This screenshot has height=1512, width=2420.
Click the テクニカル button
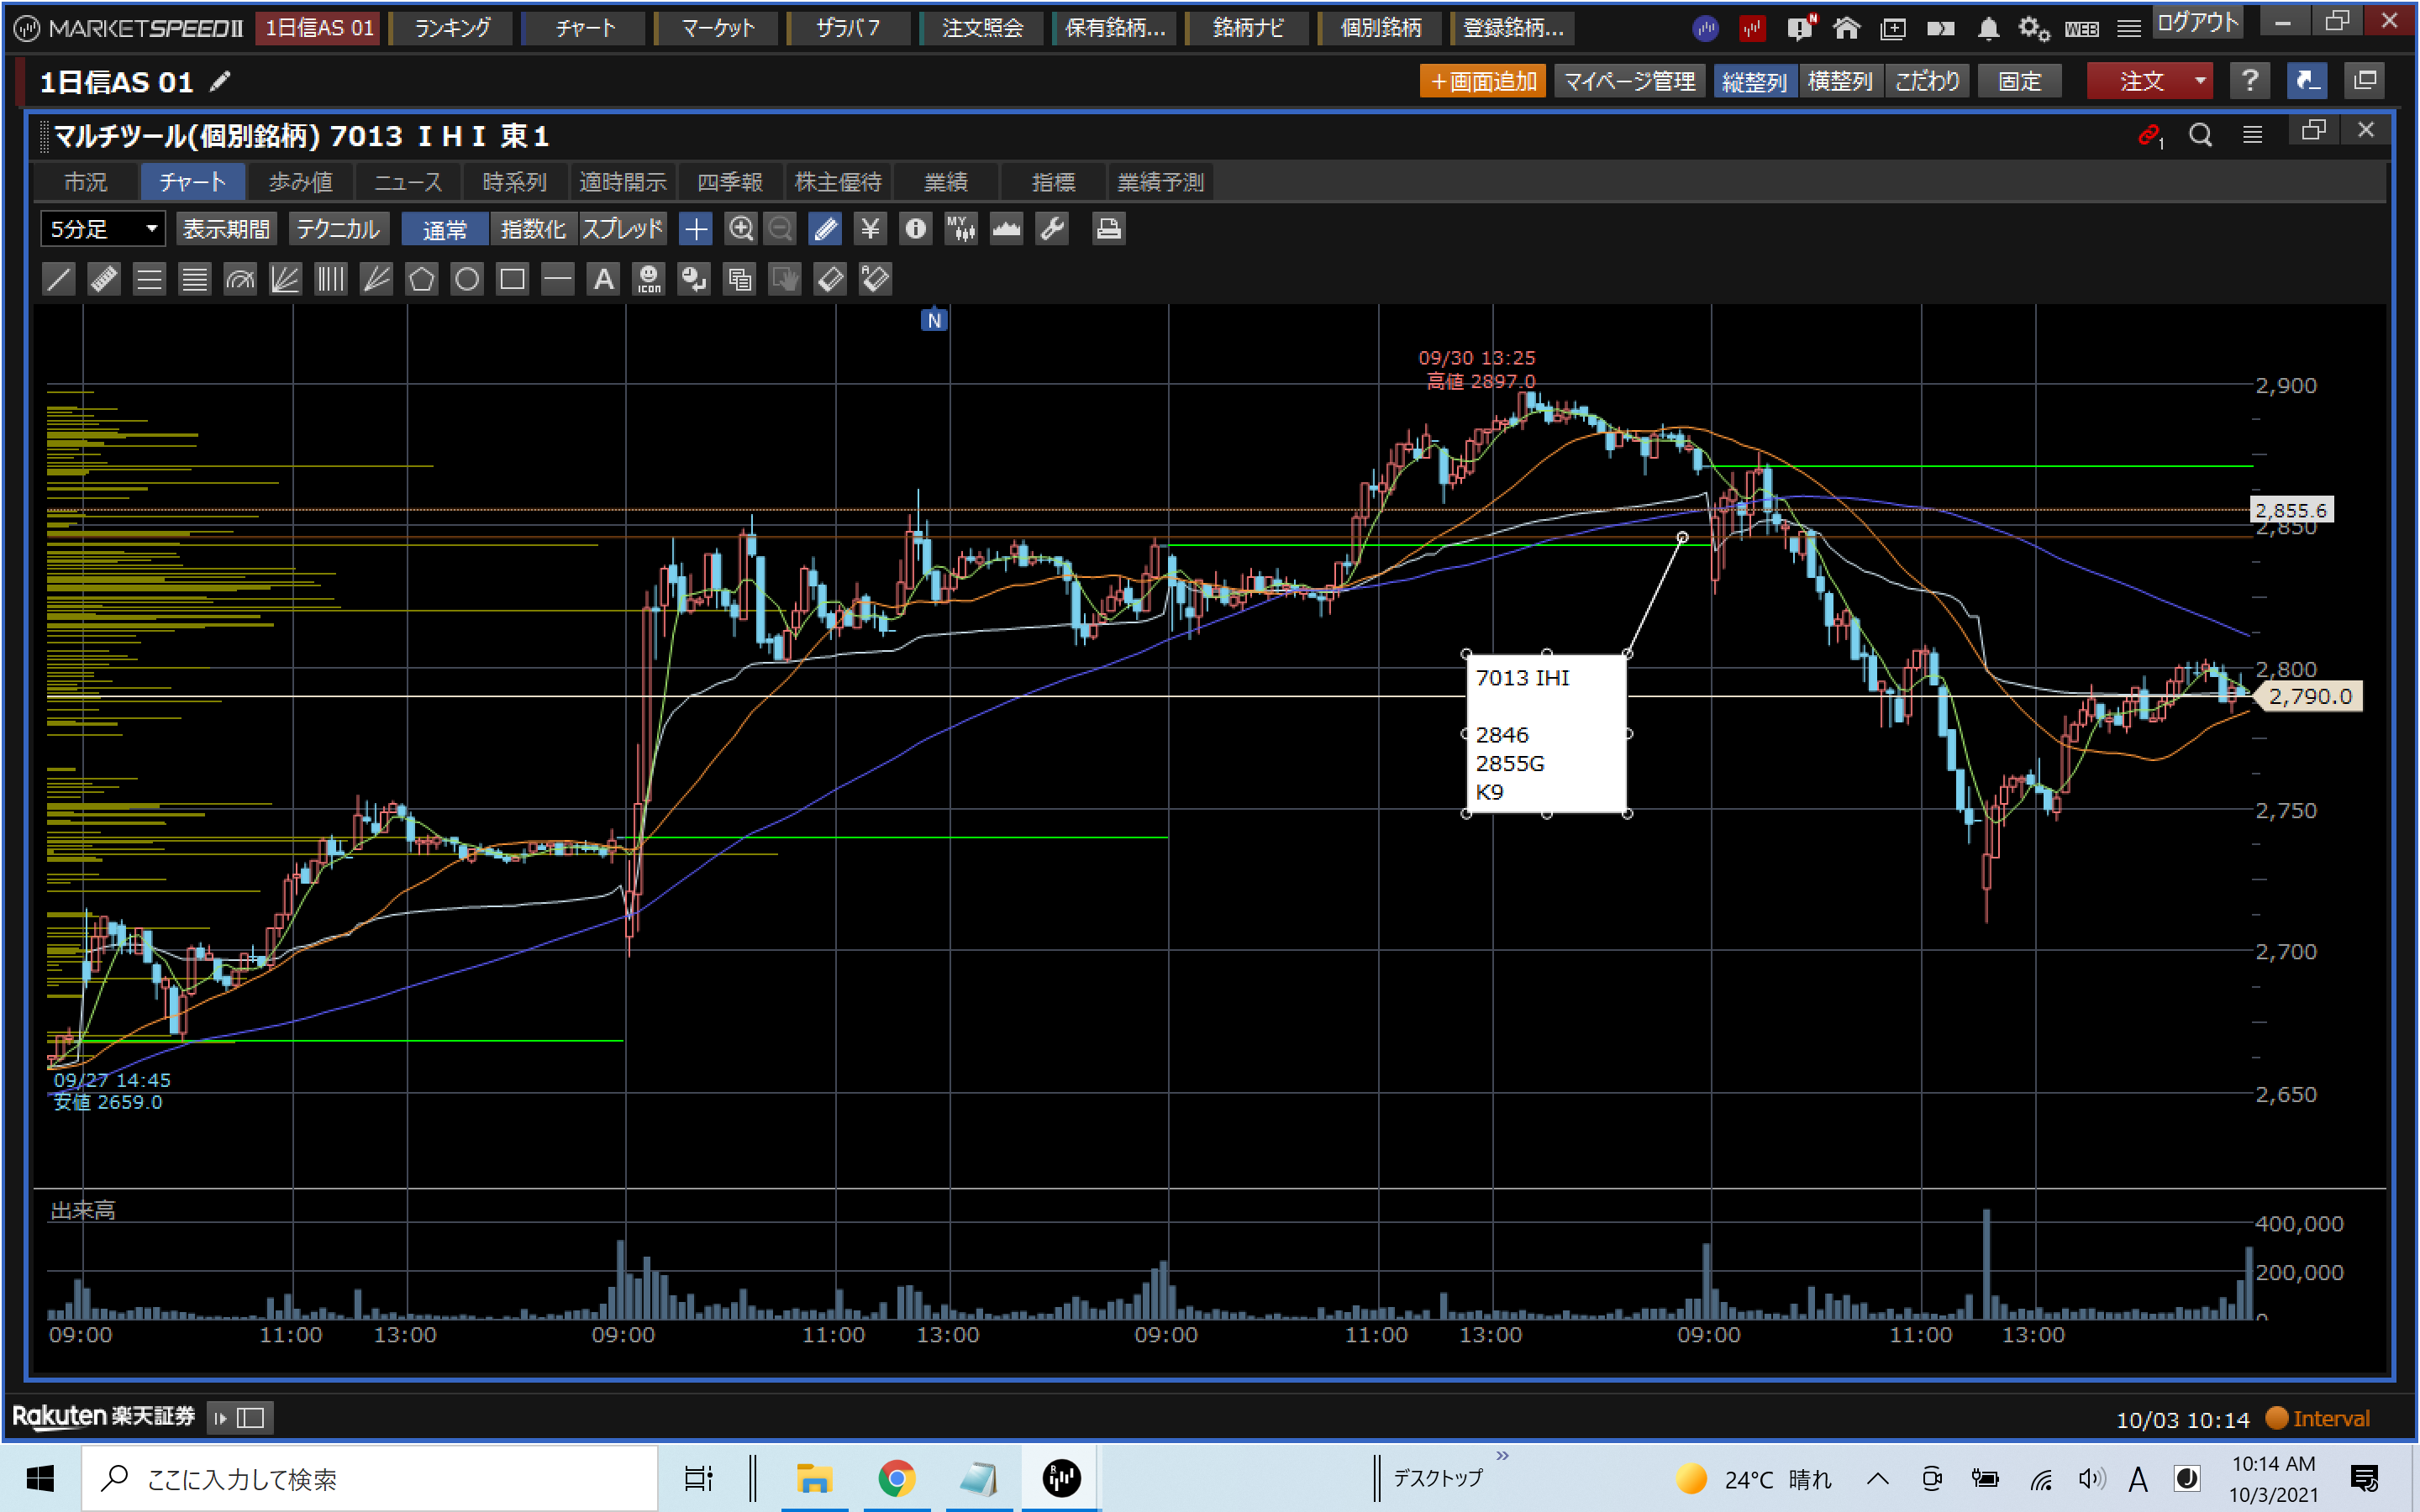pyautogui.click(x=338, y=229)
